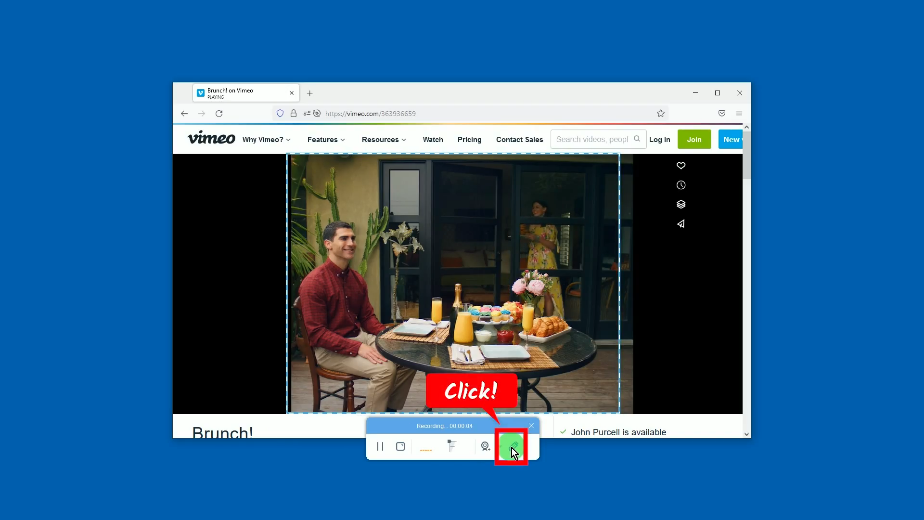Reload the Vimeo page
The width and height of the screenshot is (924, 520).
pos(219,113)
